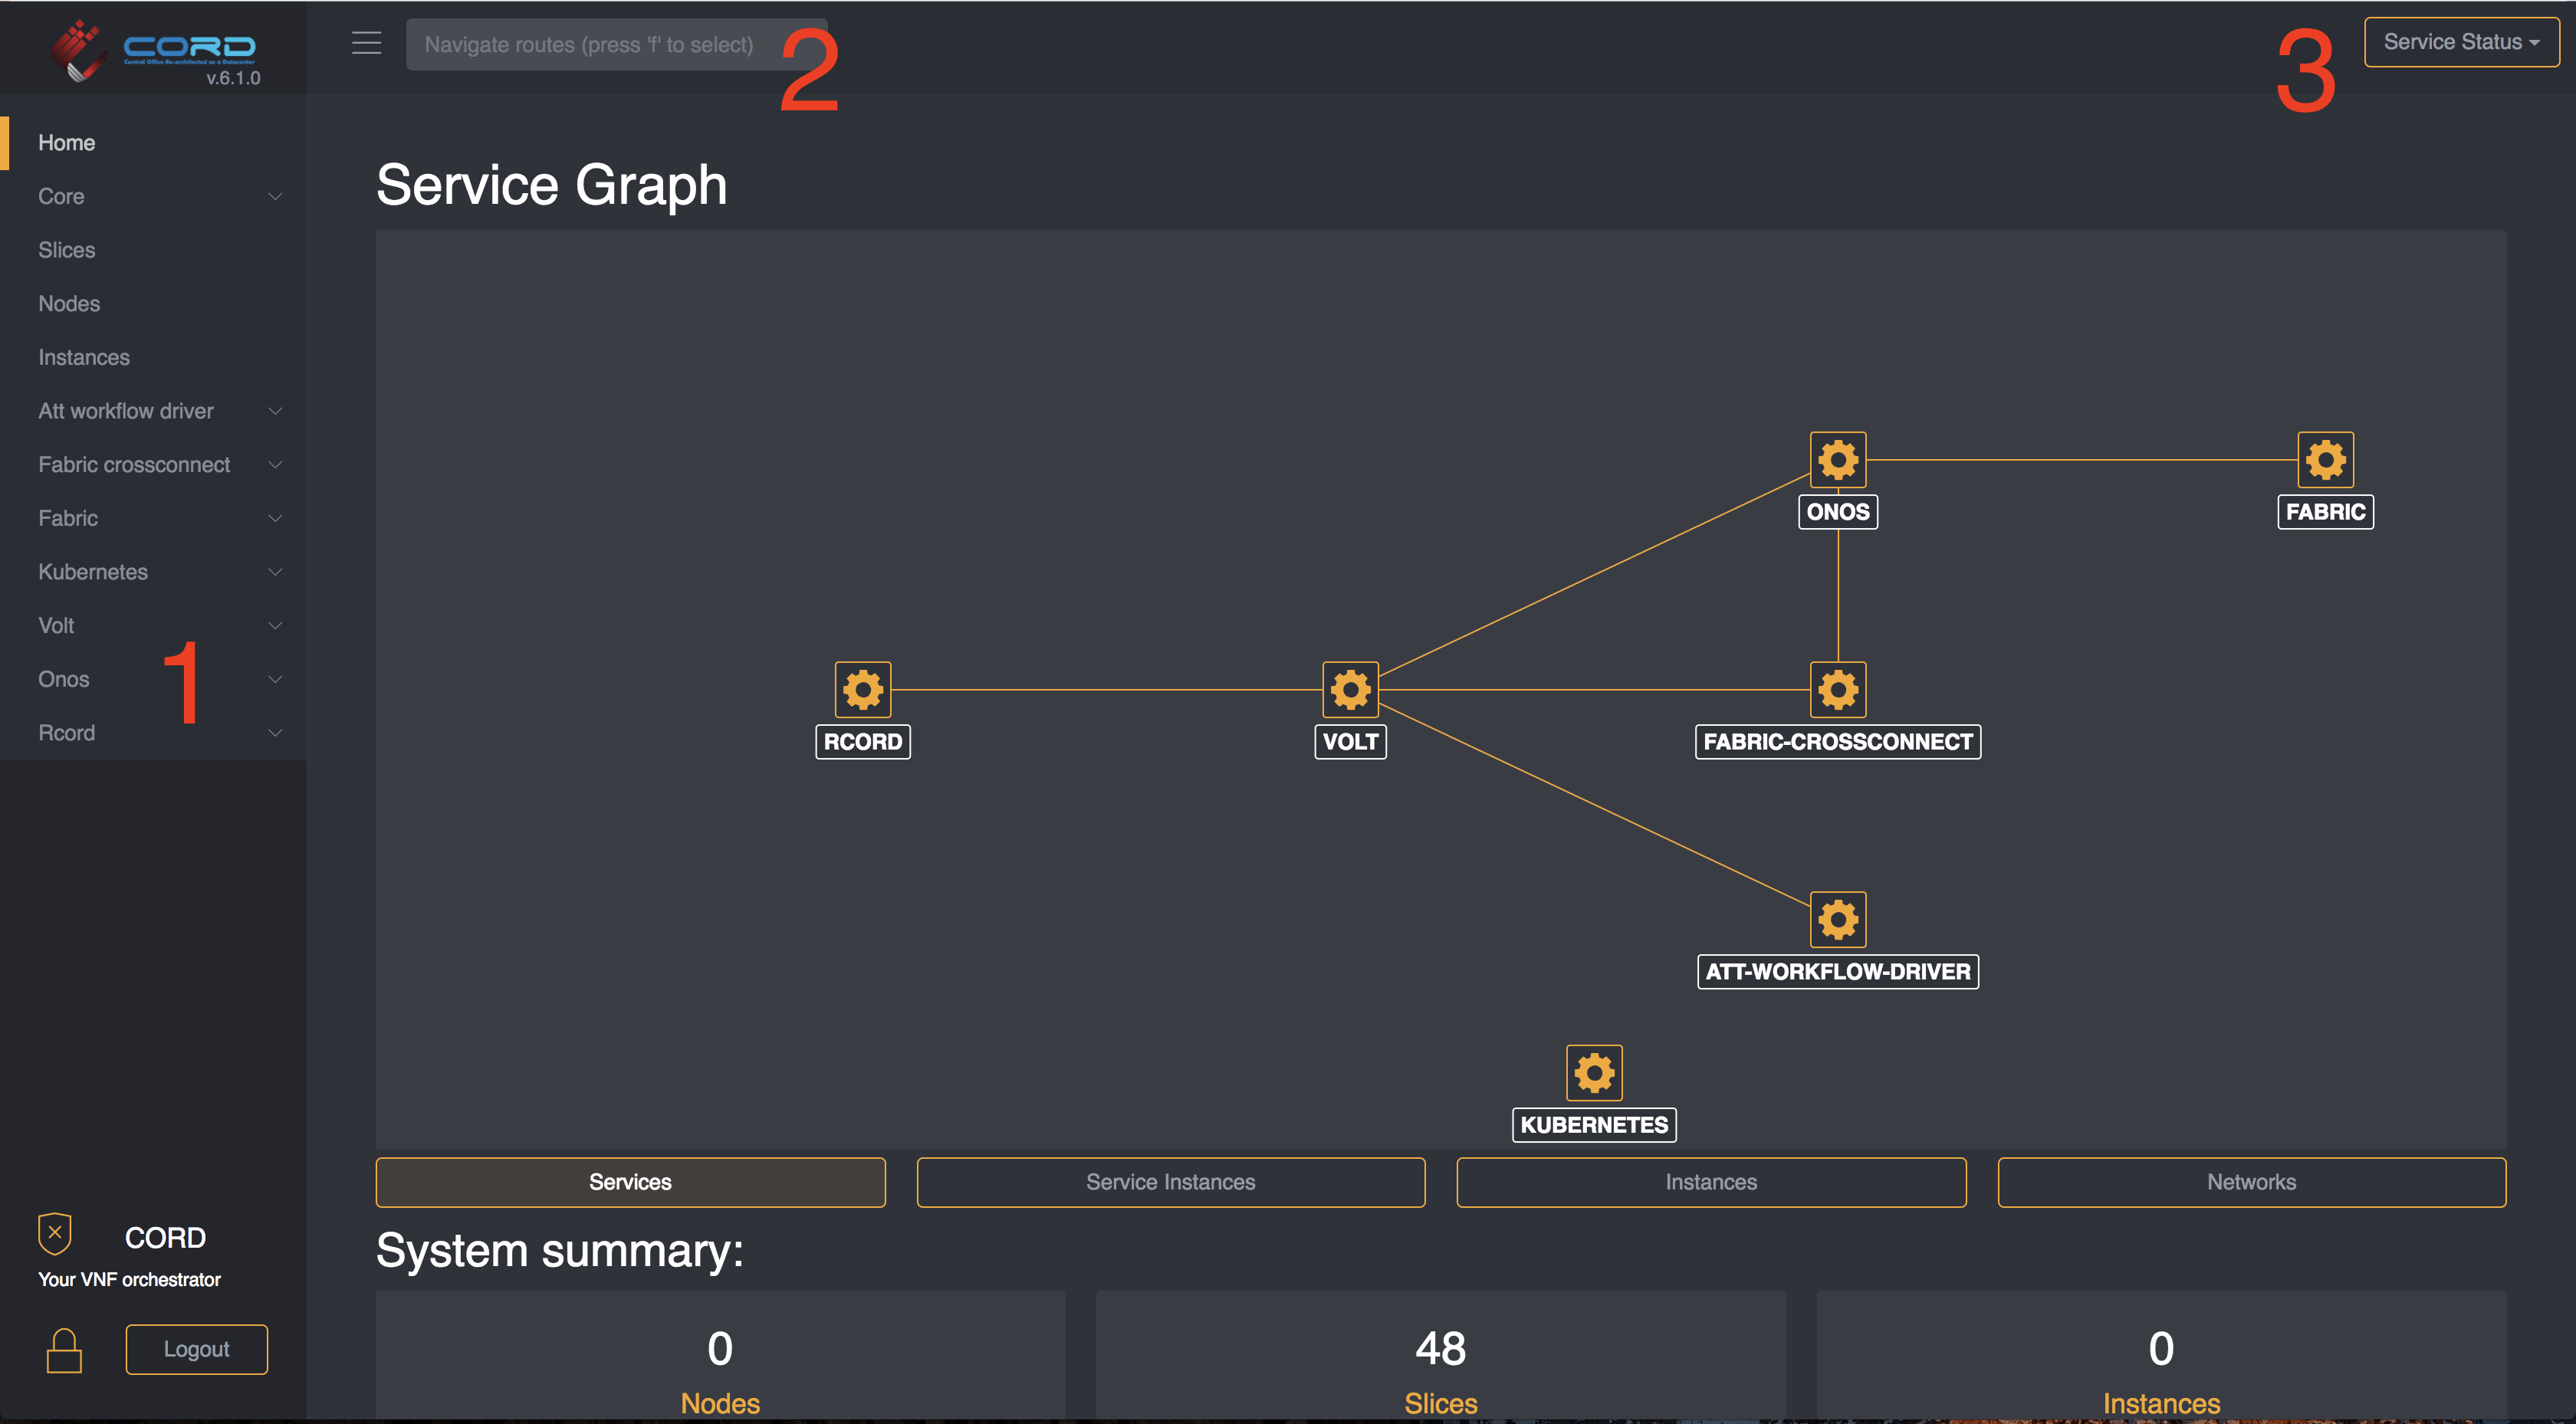Viewport: 2576px width, 1424px height.
Task: Expand the Kubernetes sidebar chevron
Action: tap(275, 572)
